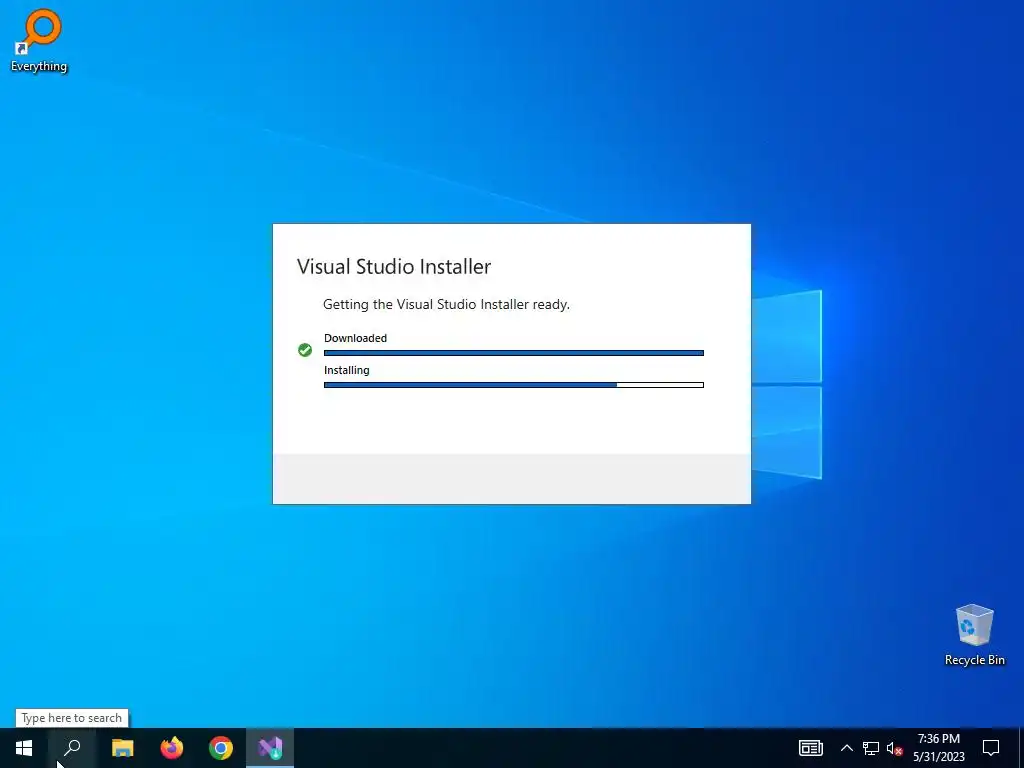The height and width of the screenshot is (768, 1024).
Task: Open the Recycle Bin on desktop
Action: pos(974,635)
